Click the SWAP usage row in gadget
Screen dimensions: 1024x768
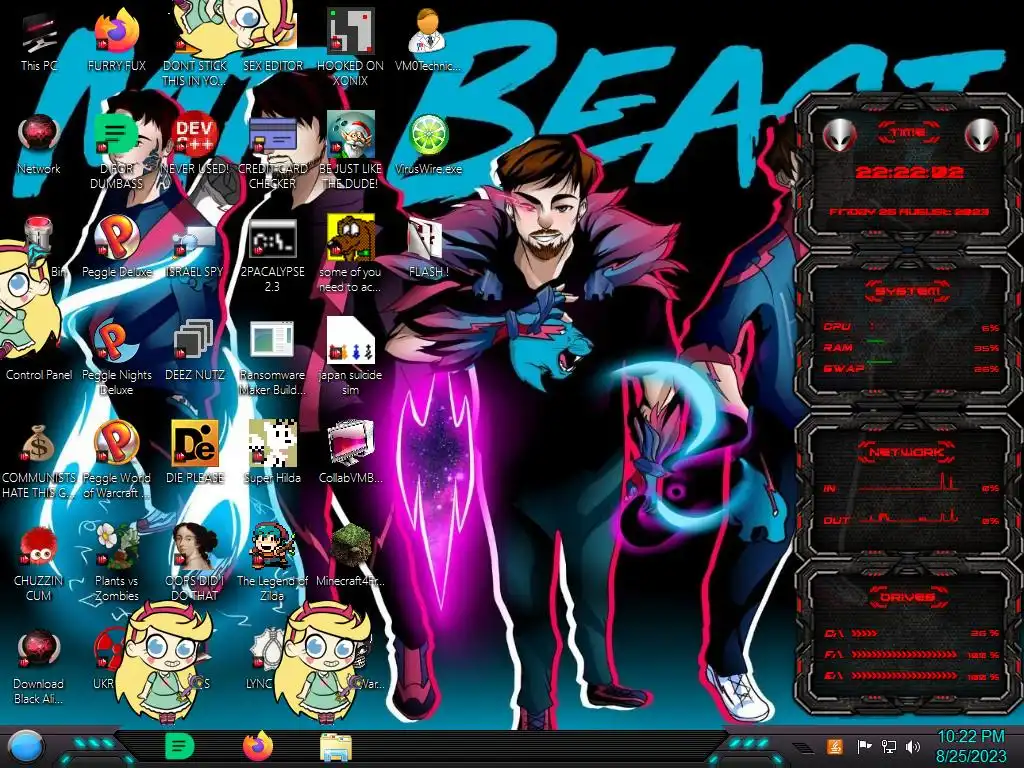coord(911,369)
